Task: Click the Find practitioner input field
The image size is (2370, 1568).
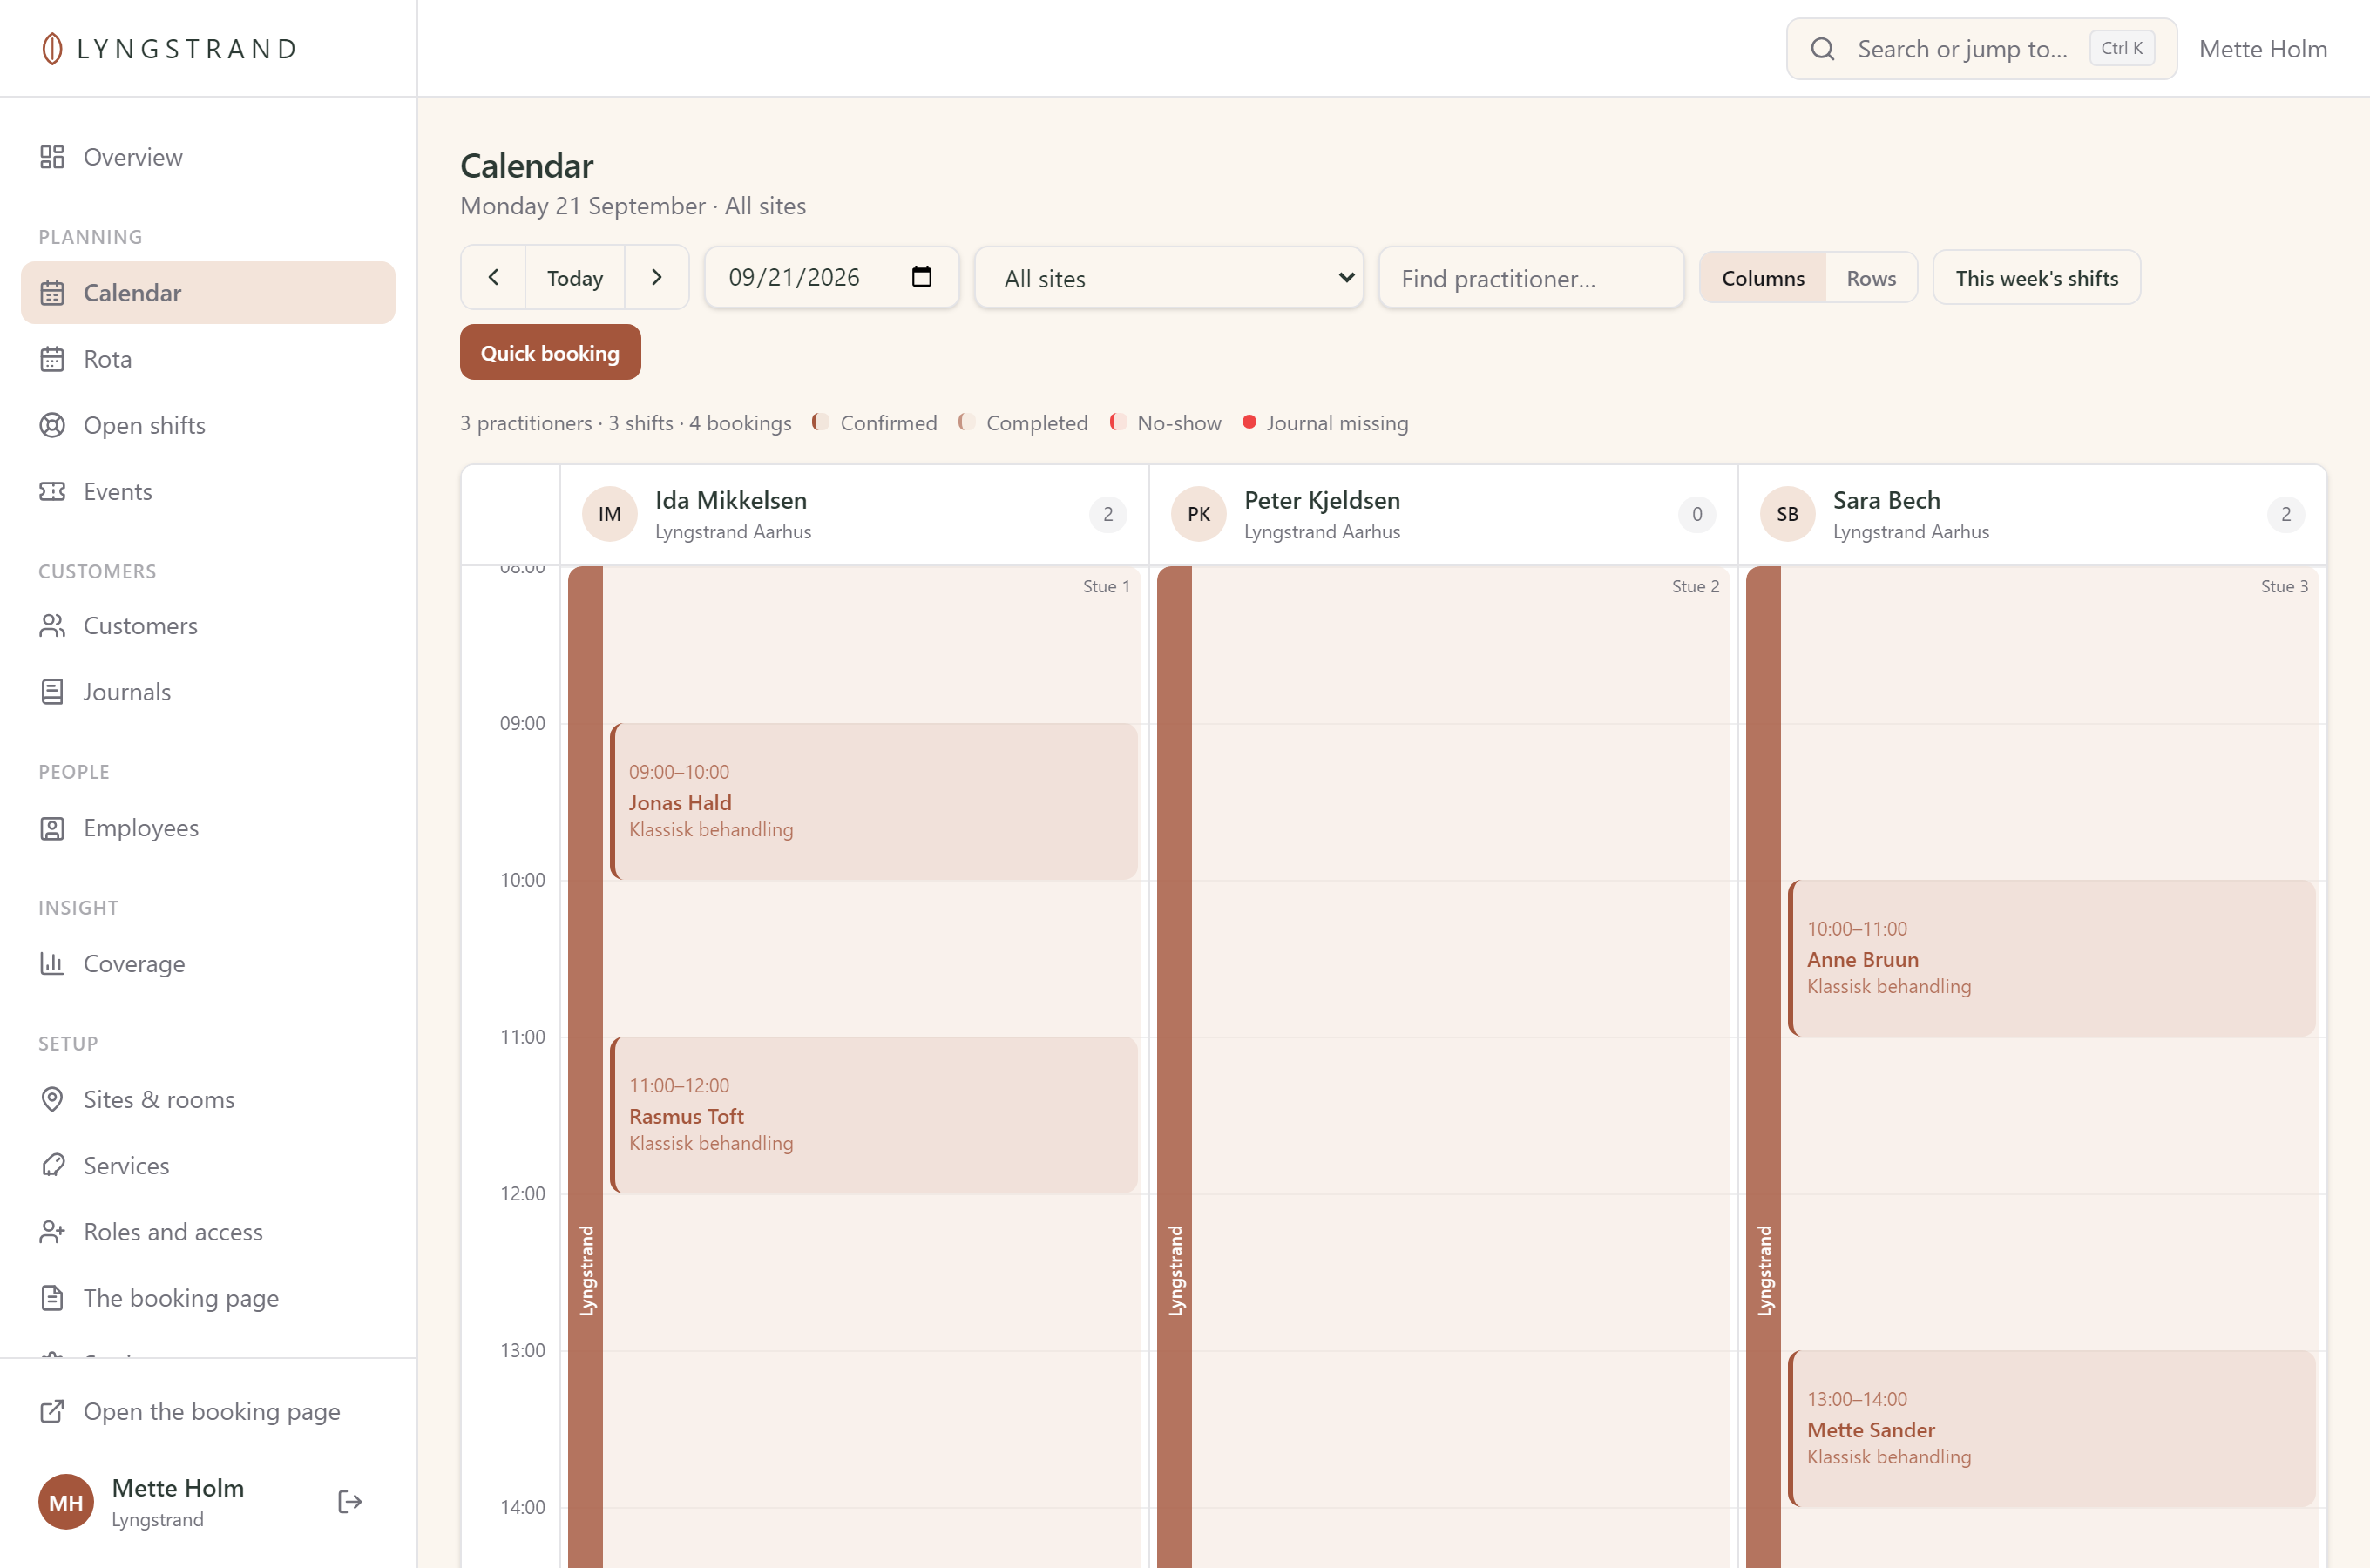Action: click(x=1530, y=278)
